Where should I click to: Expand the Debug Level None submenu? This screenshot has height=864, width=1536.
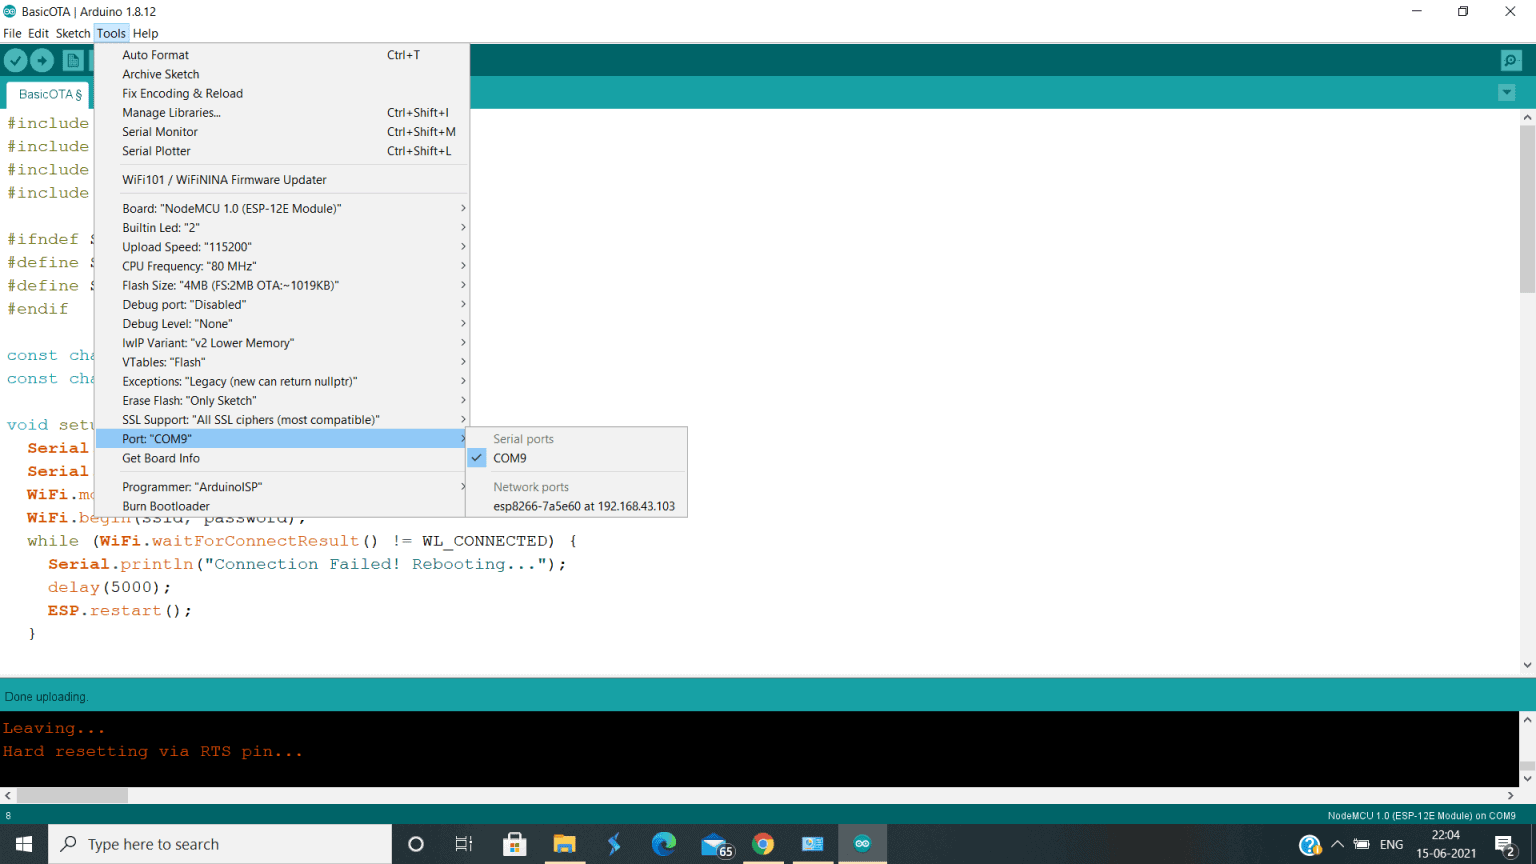click(281, 324)
